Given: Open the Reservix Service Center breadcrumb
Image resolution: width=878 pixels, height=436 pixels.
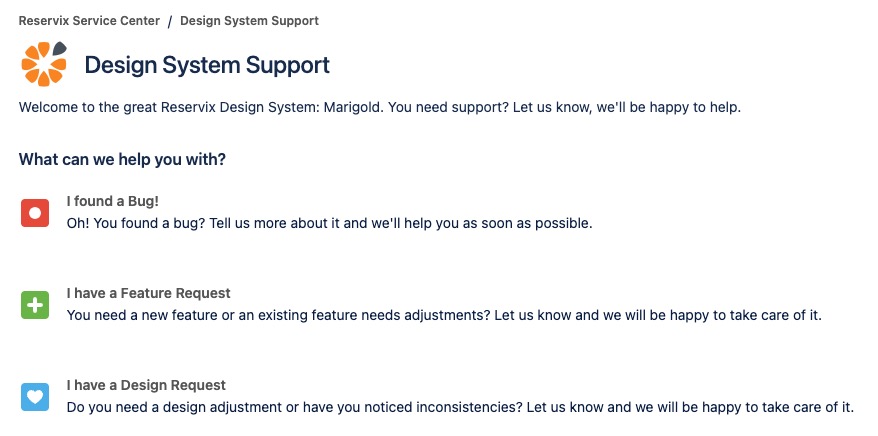Looking at the screenshot, I should click(89, 21).
